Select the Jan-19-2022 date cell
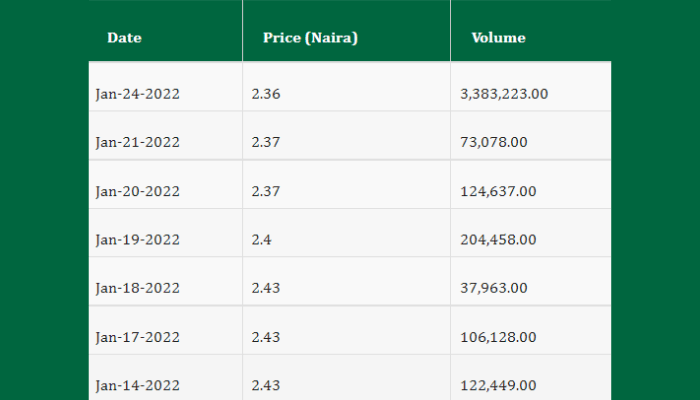This screenshot has width=700, height=400. (x=138, y=239)
